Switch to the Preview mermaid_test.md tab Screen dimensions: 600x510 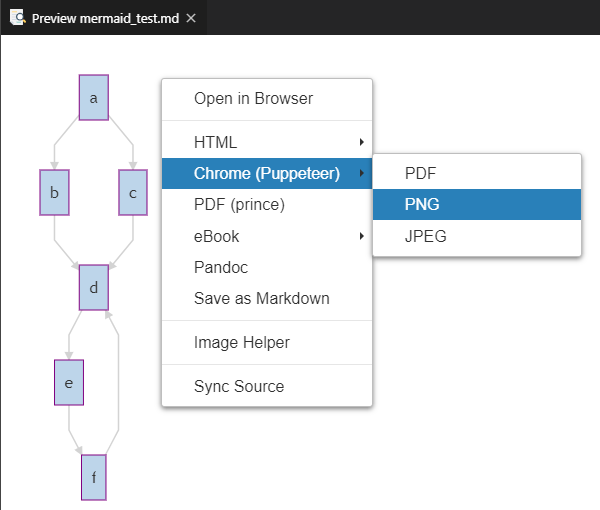pyautogui.click(x=105, y=18)
